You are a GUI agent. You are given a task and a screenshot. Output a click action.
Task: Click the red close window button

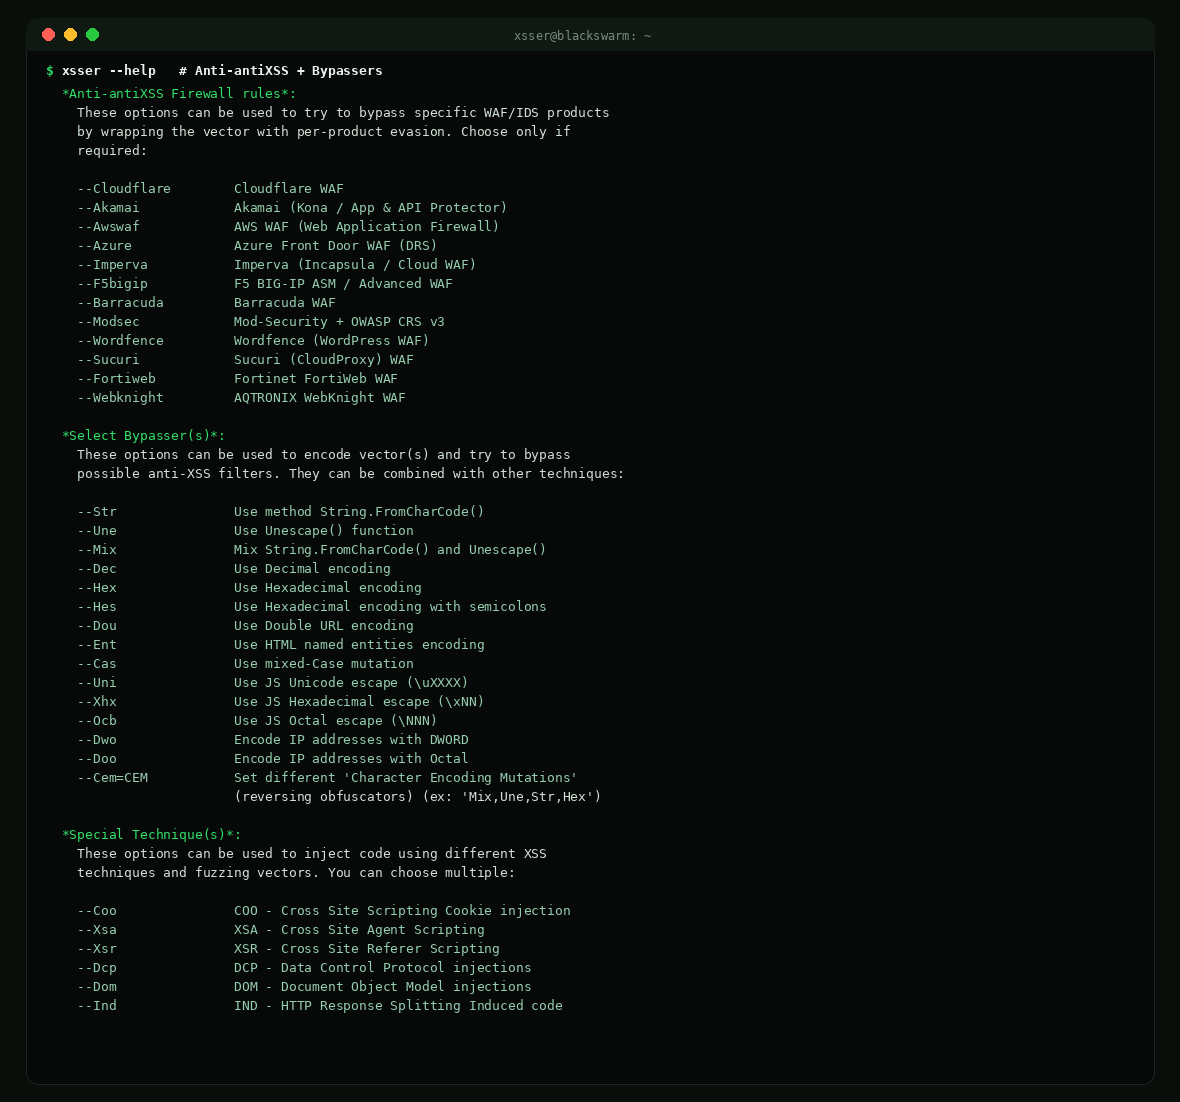[x=49, y=35]
